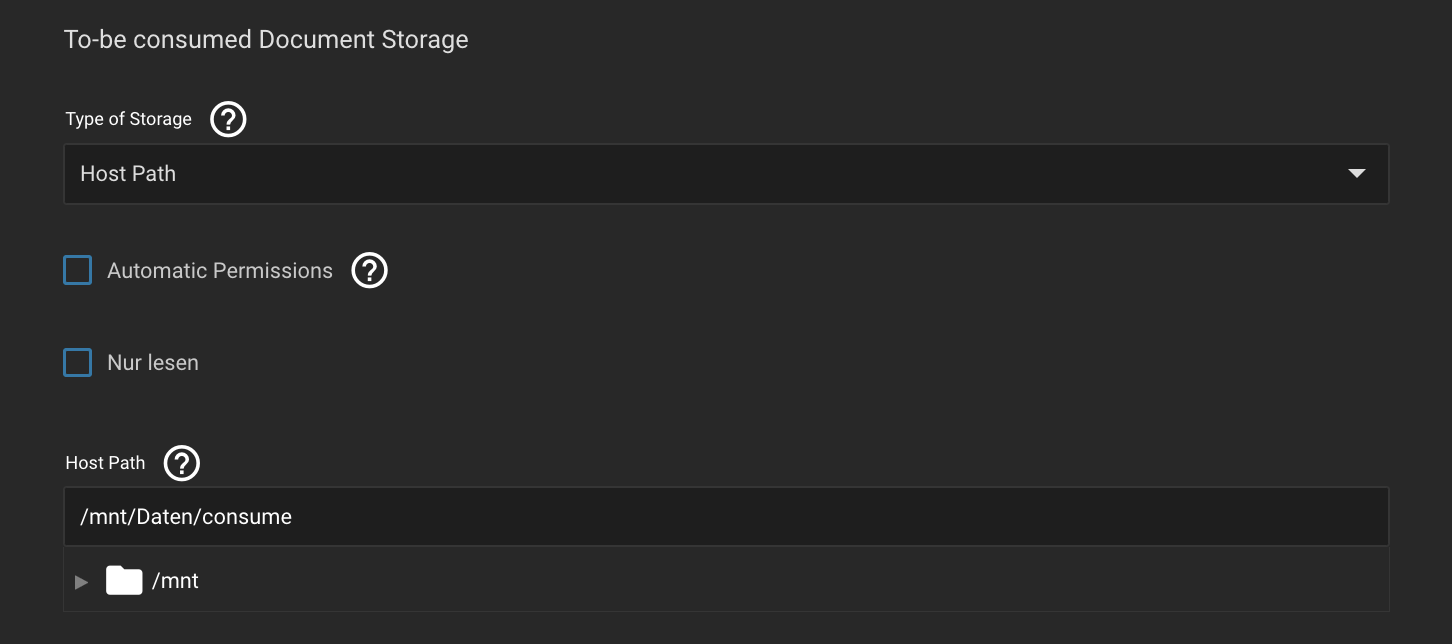Click the Automatic Permissions label text
Viewport: 1452px width, 644px height.
[x=220, y=271]
